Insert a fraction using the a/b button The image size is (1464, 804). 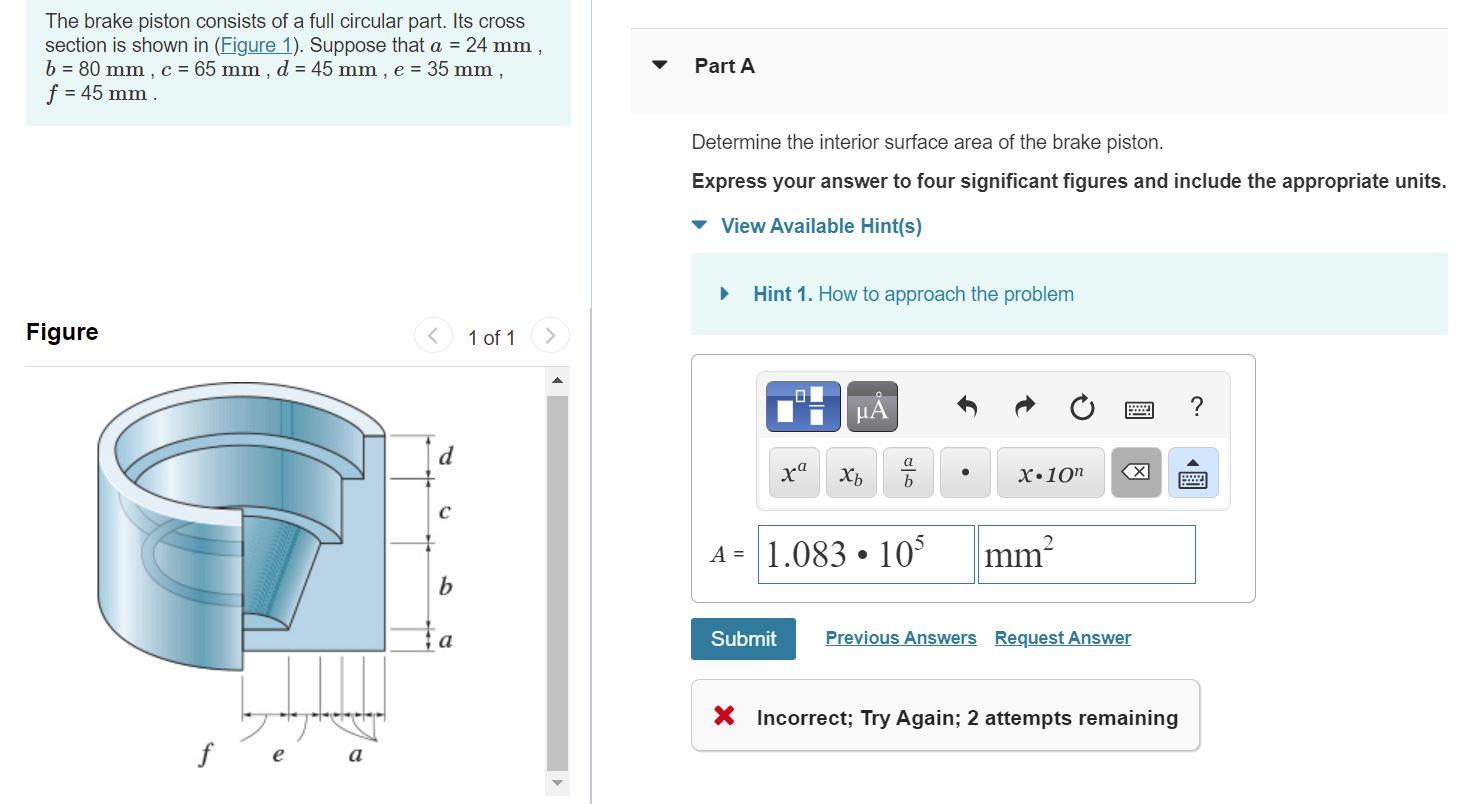pos(906,472)
